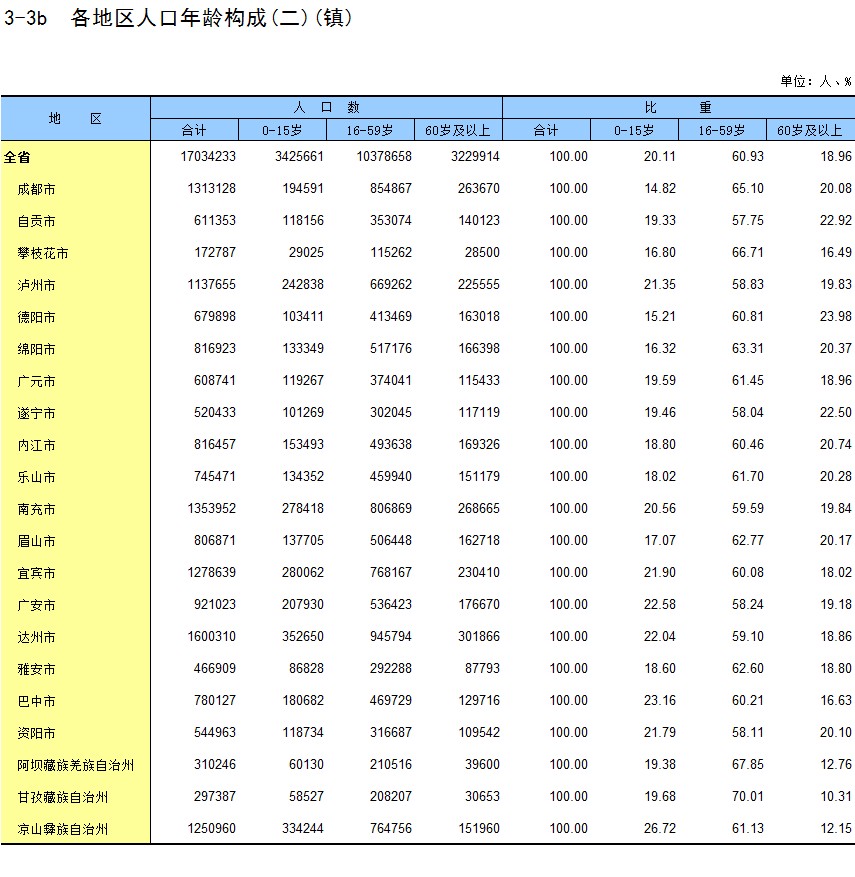Click the 全省 60岁及以上 value 3229914
Screen dimensions: 855x877
[x=475, y=157]
